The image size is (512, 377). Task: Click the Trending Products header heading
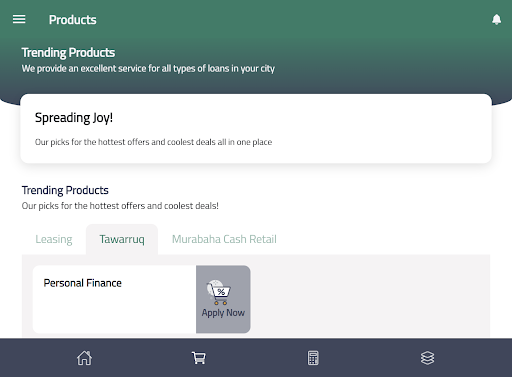point(68,53)
